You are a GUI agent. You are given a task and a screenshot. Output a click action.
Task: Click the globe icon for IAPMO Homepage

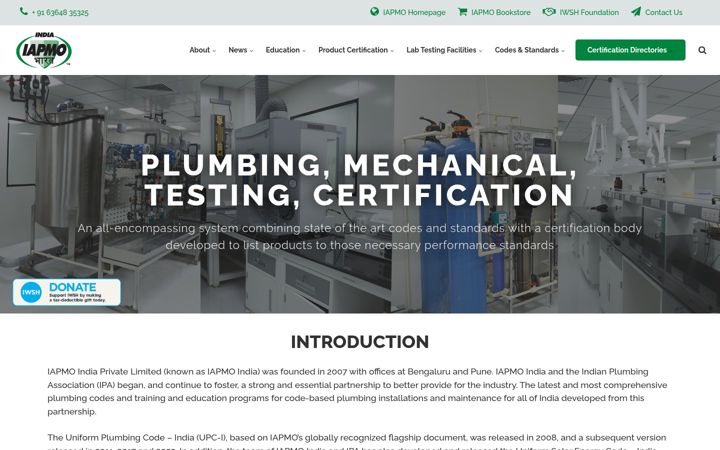tap(375, 11)
